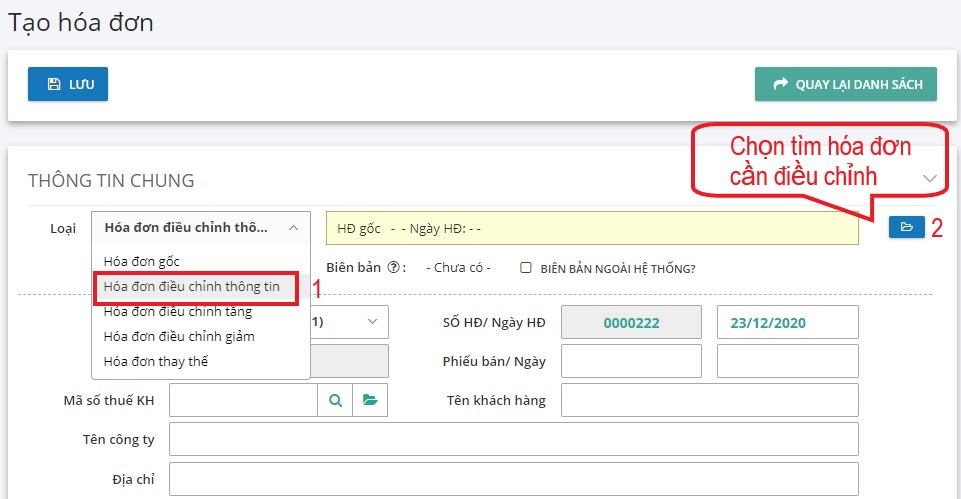Viewport: 961px width, 499px height.
Task: Choose Hóa đơn thay thế option
Action: pos(155,361)
